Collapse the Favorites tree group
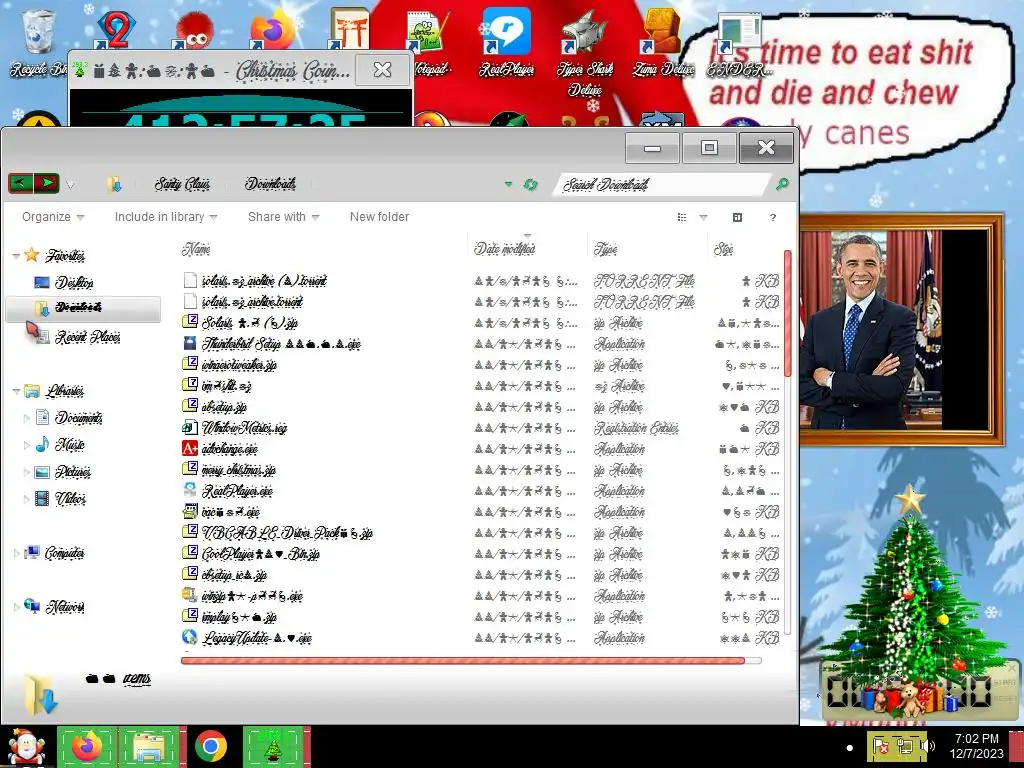1024x768 pixels. coord(16,256)
